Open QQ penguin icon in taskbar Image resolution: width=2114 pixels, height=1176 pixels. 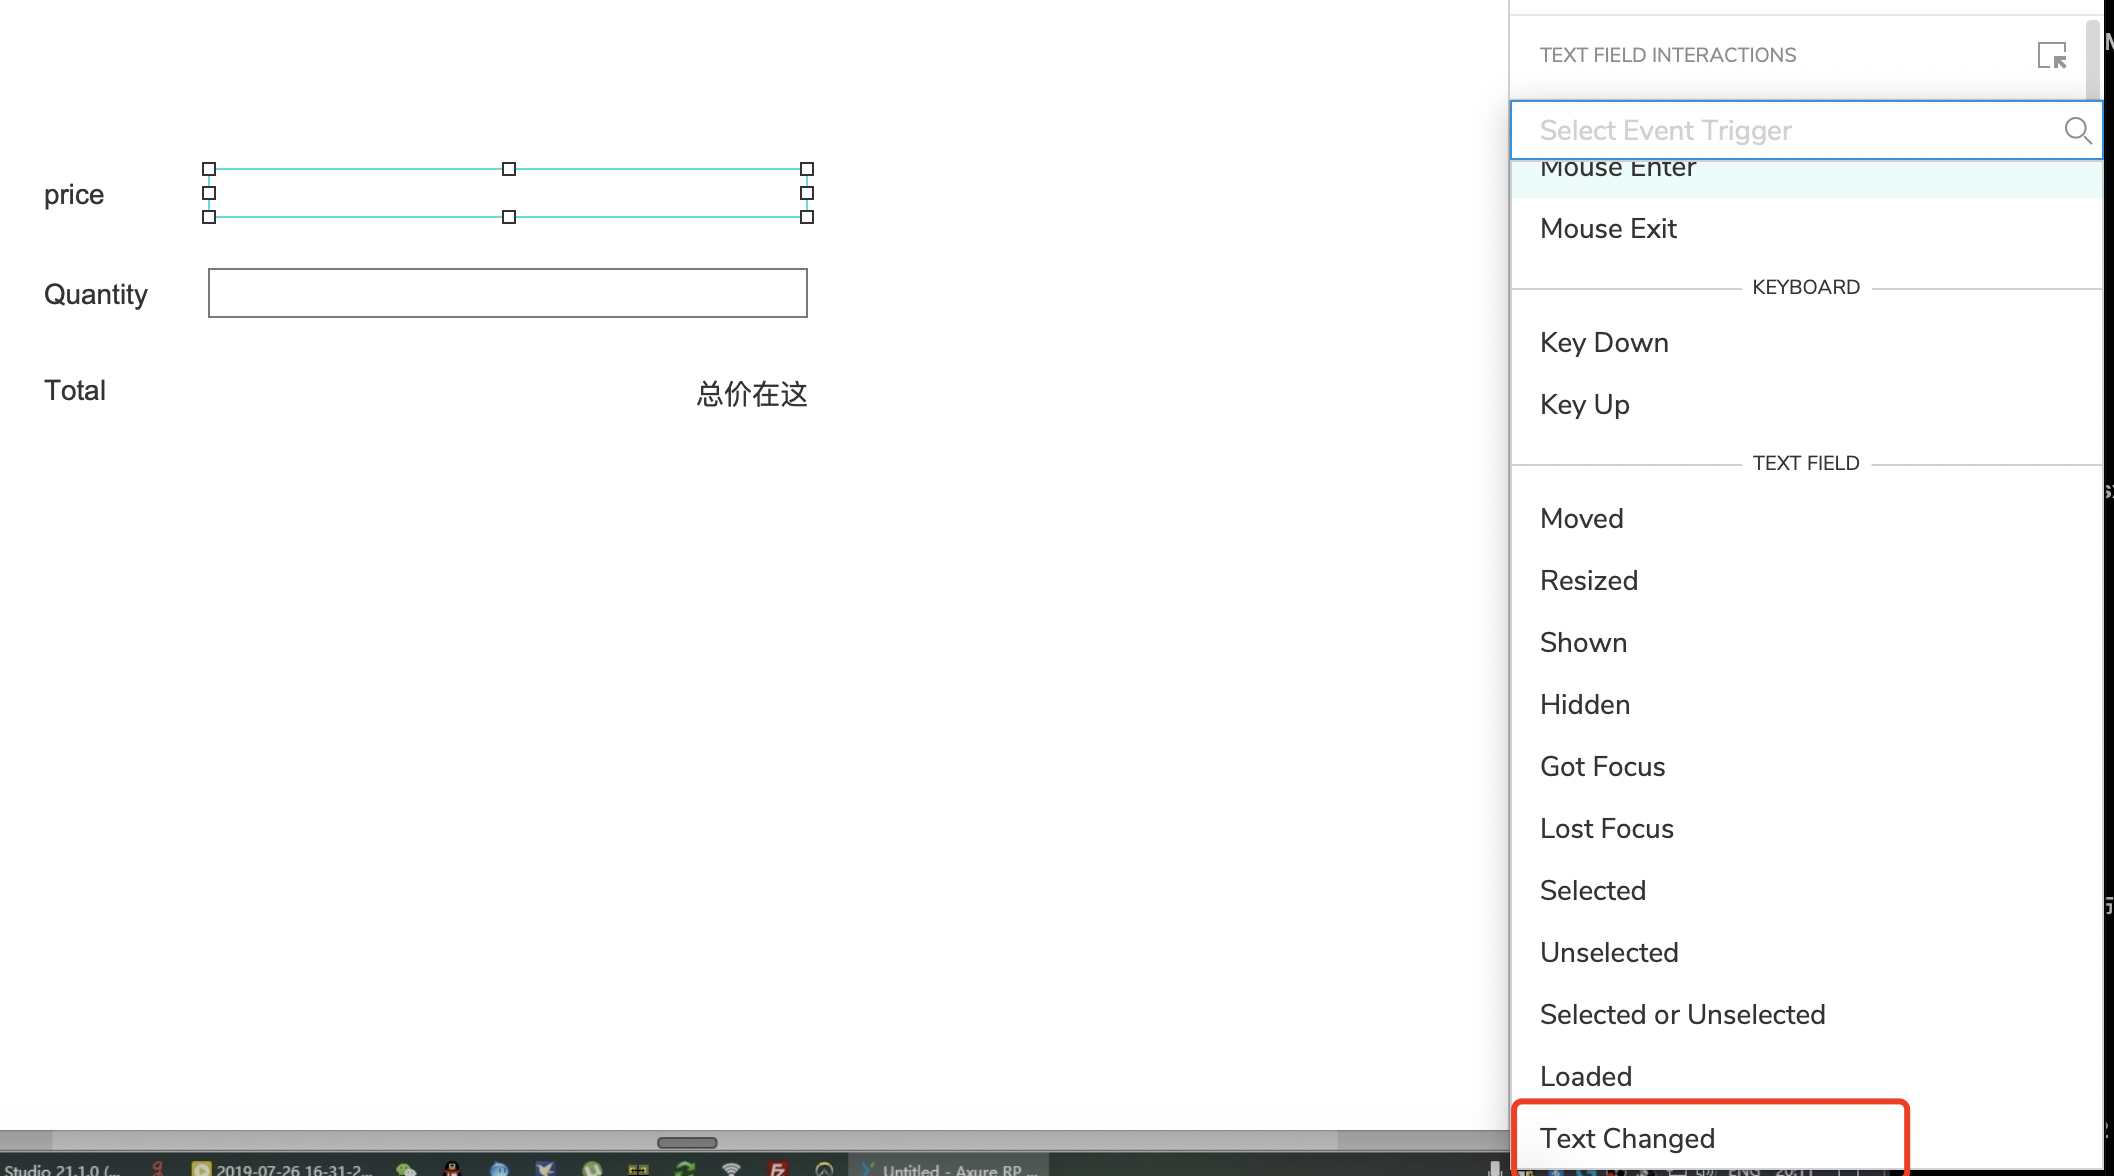point(452,1168)
